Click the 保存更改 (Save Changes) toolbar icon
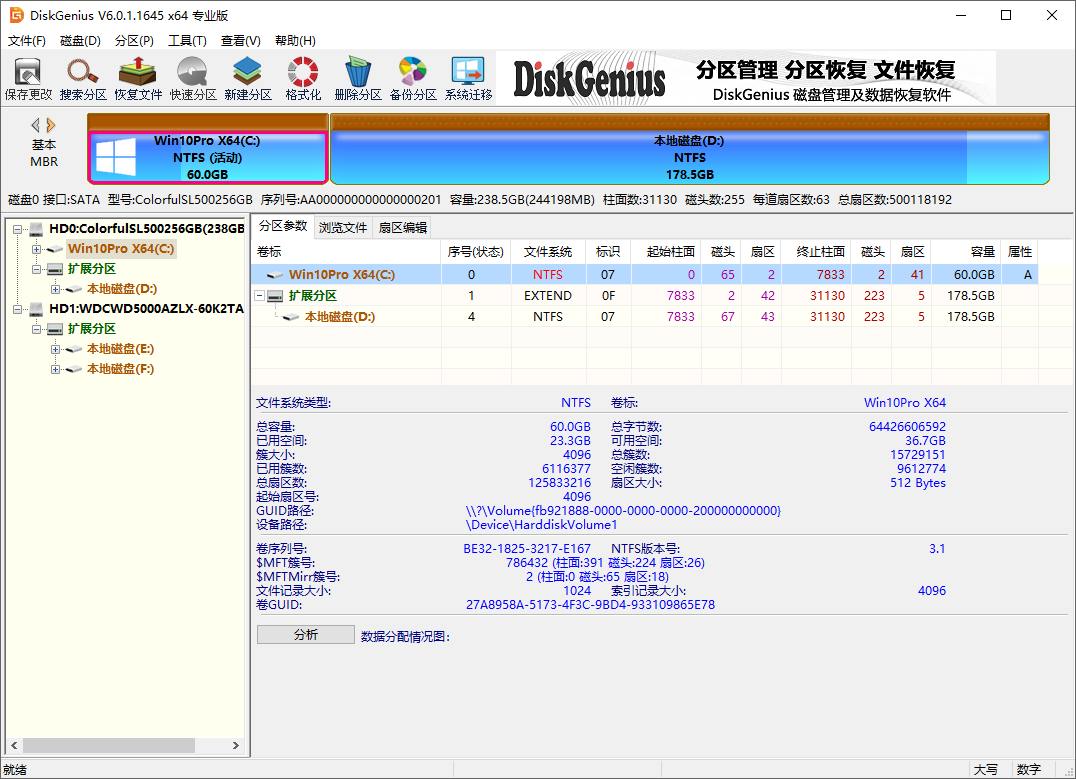 [28, 79]
